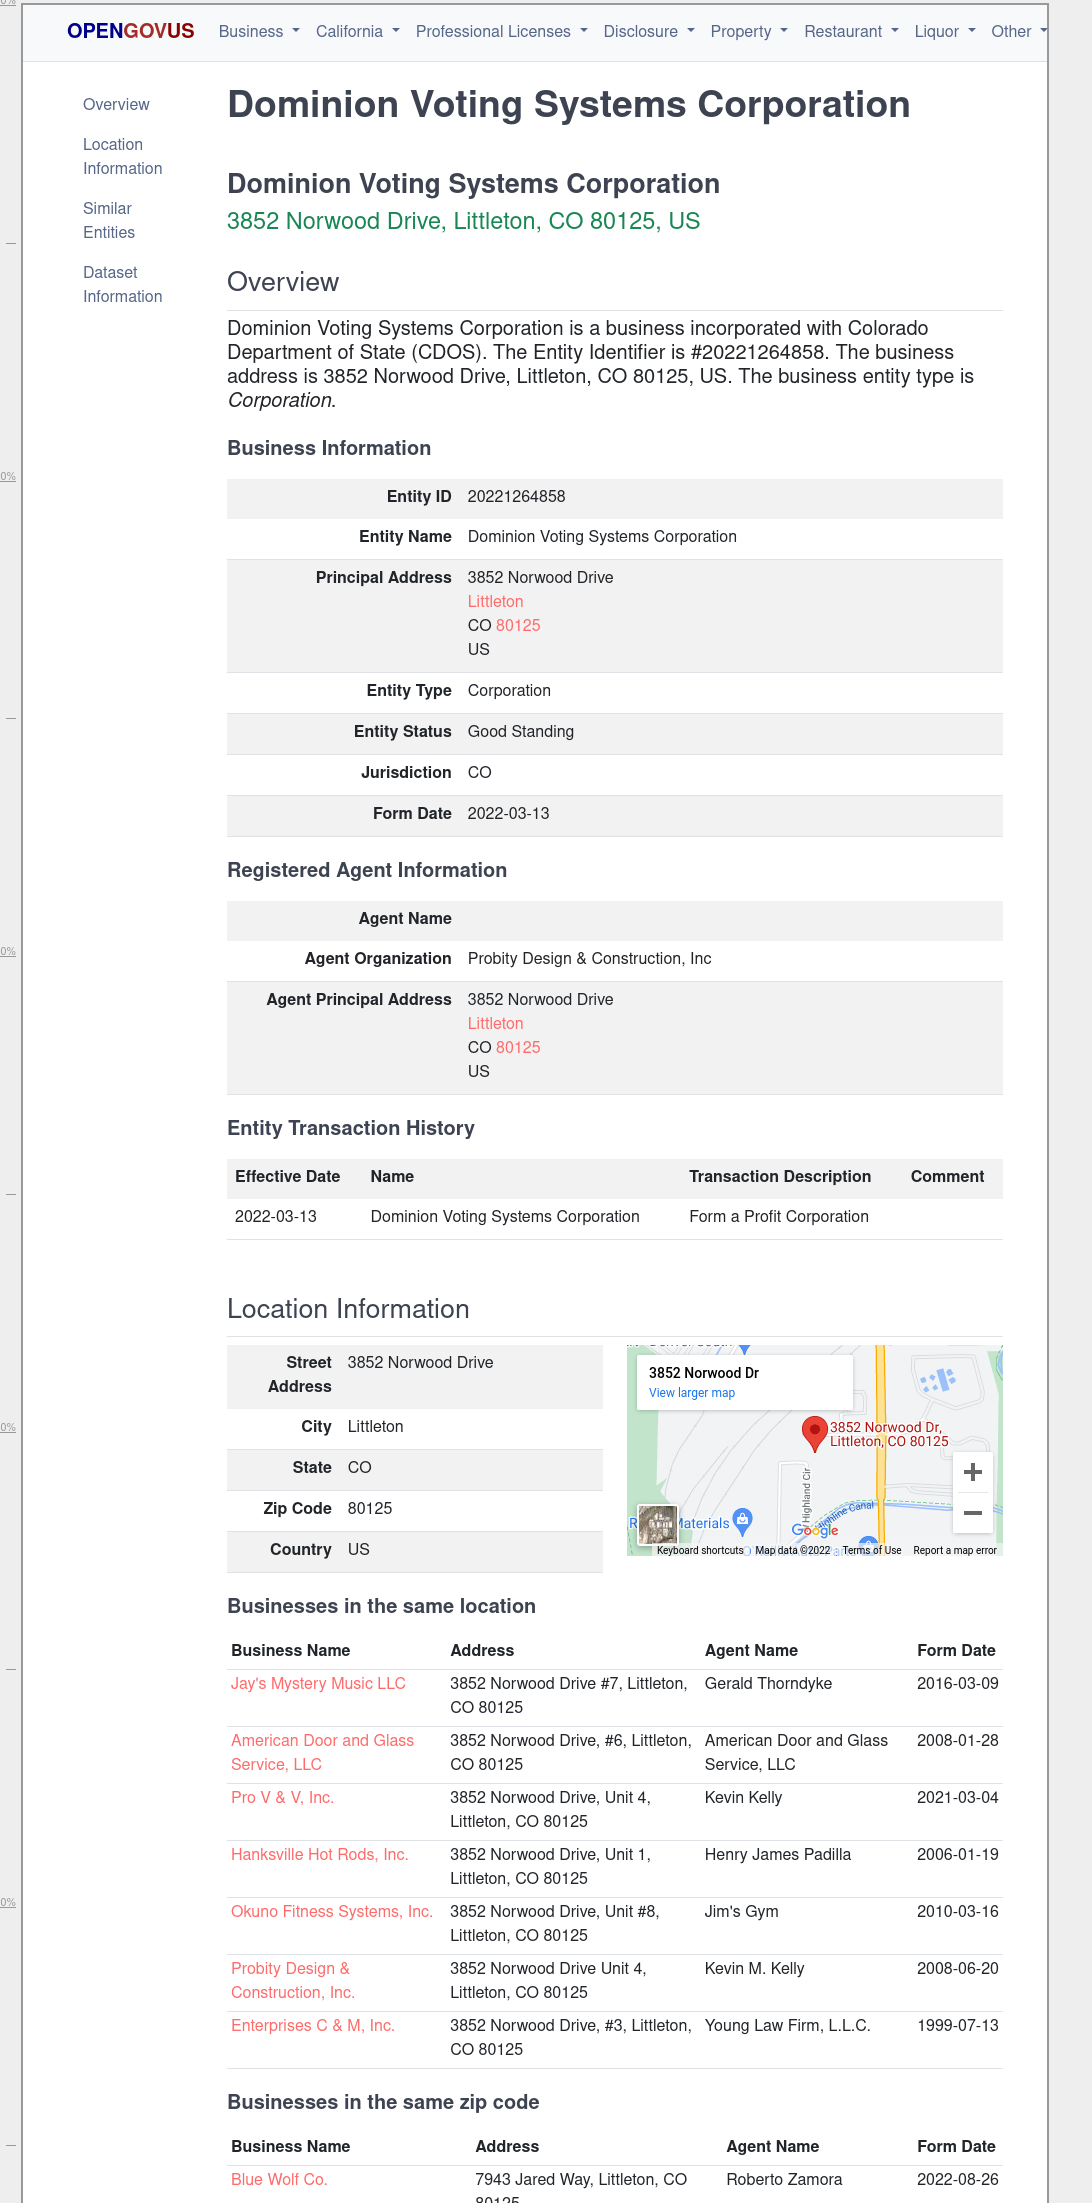The width and height of the screenshot is (1092, 2203).
Task: Click Report a map error
Action: click(x=955, y=1550)
